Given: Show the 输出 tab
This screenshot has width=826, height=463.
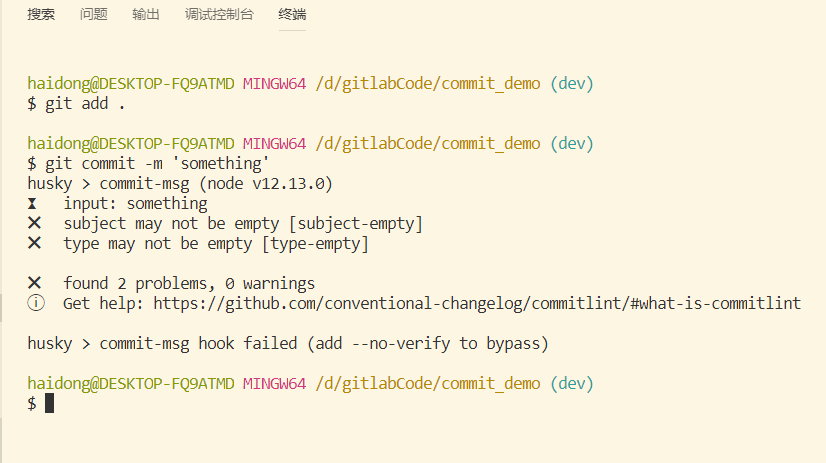Looking at the screenshot, I should (x=146, y=14).
